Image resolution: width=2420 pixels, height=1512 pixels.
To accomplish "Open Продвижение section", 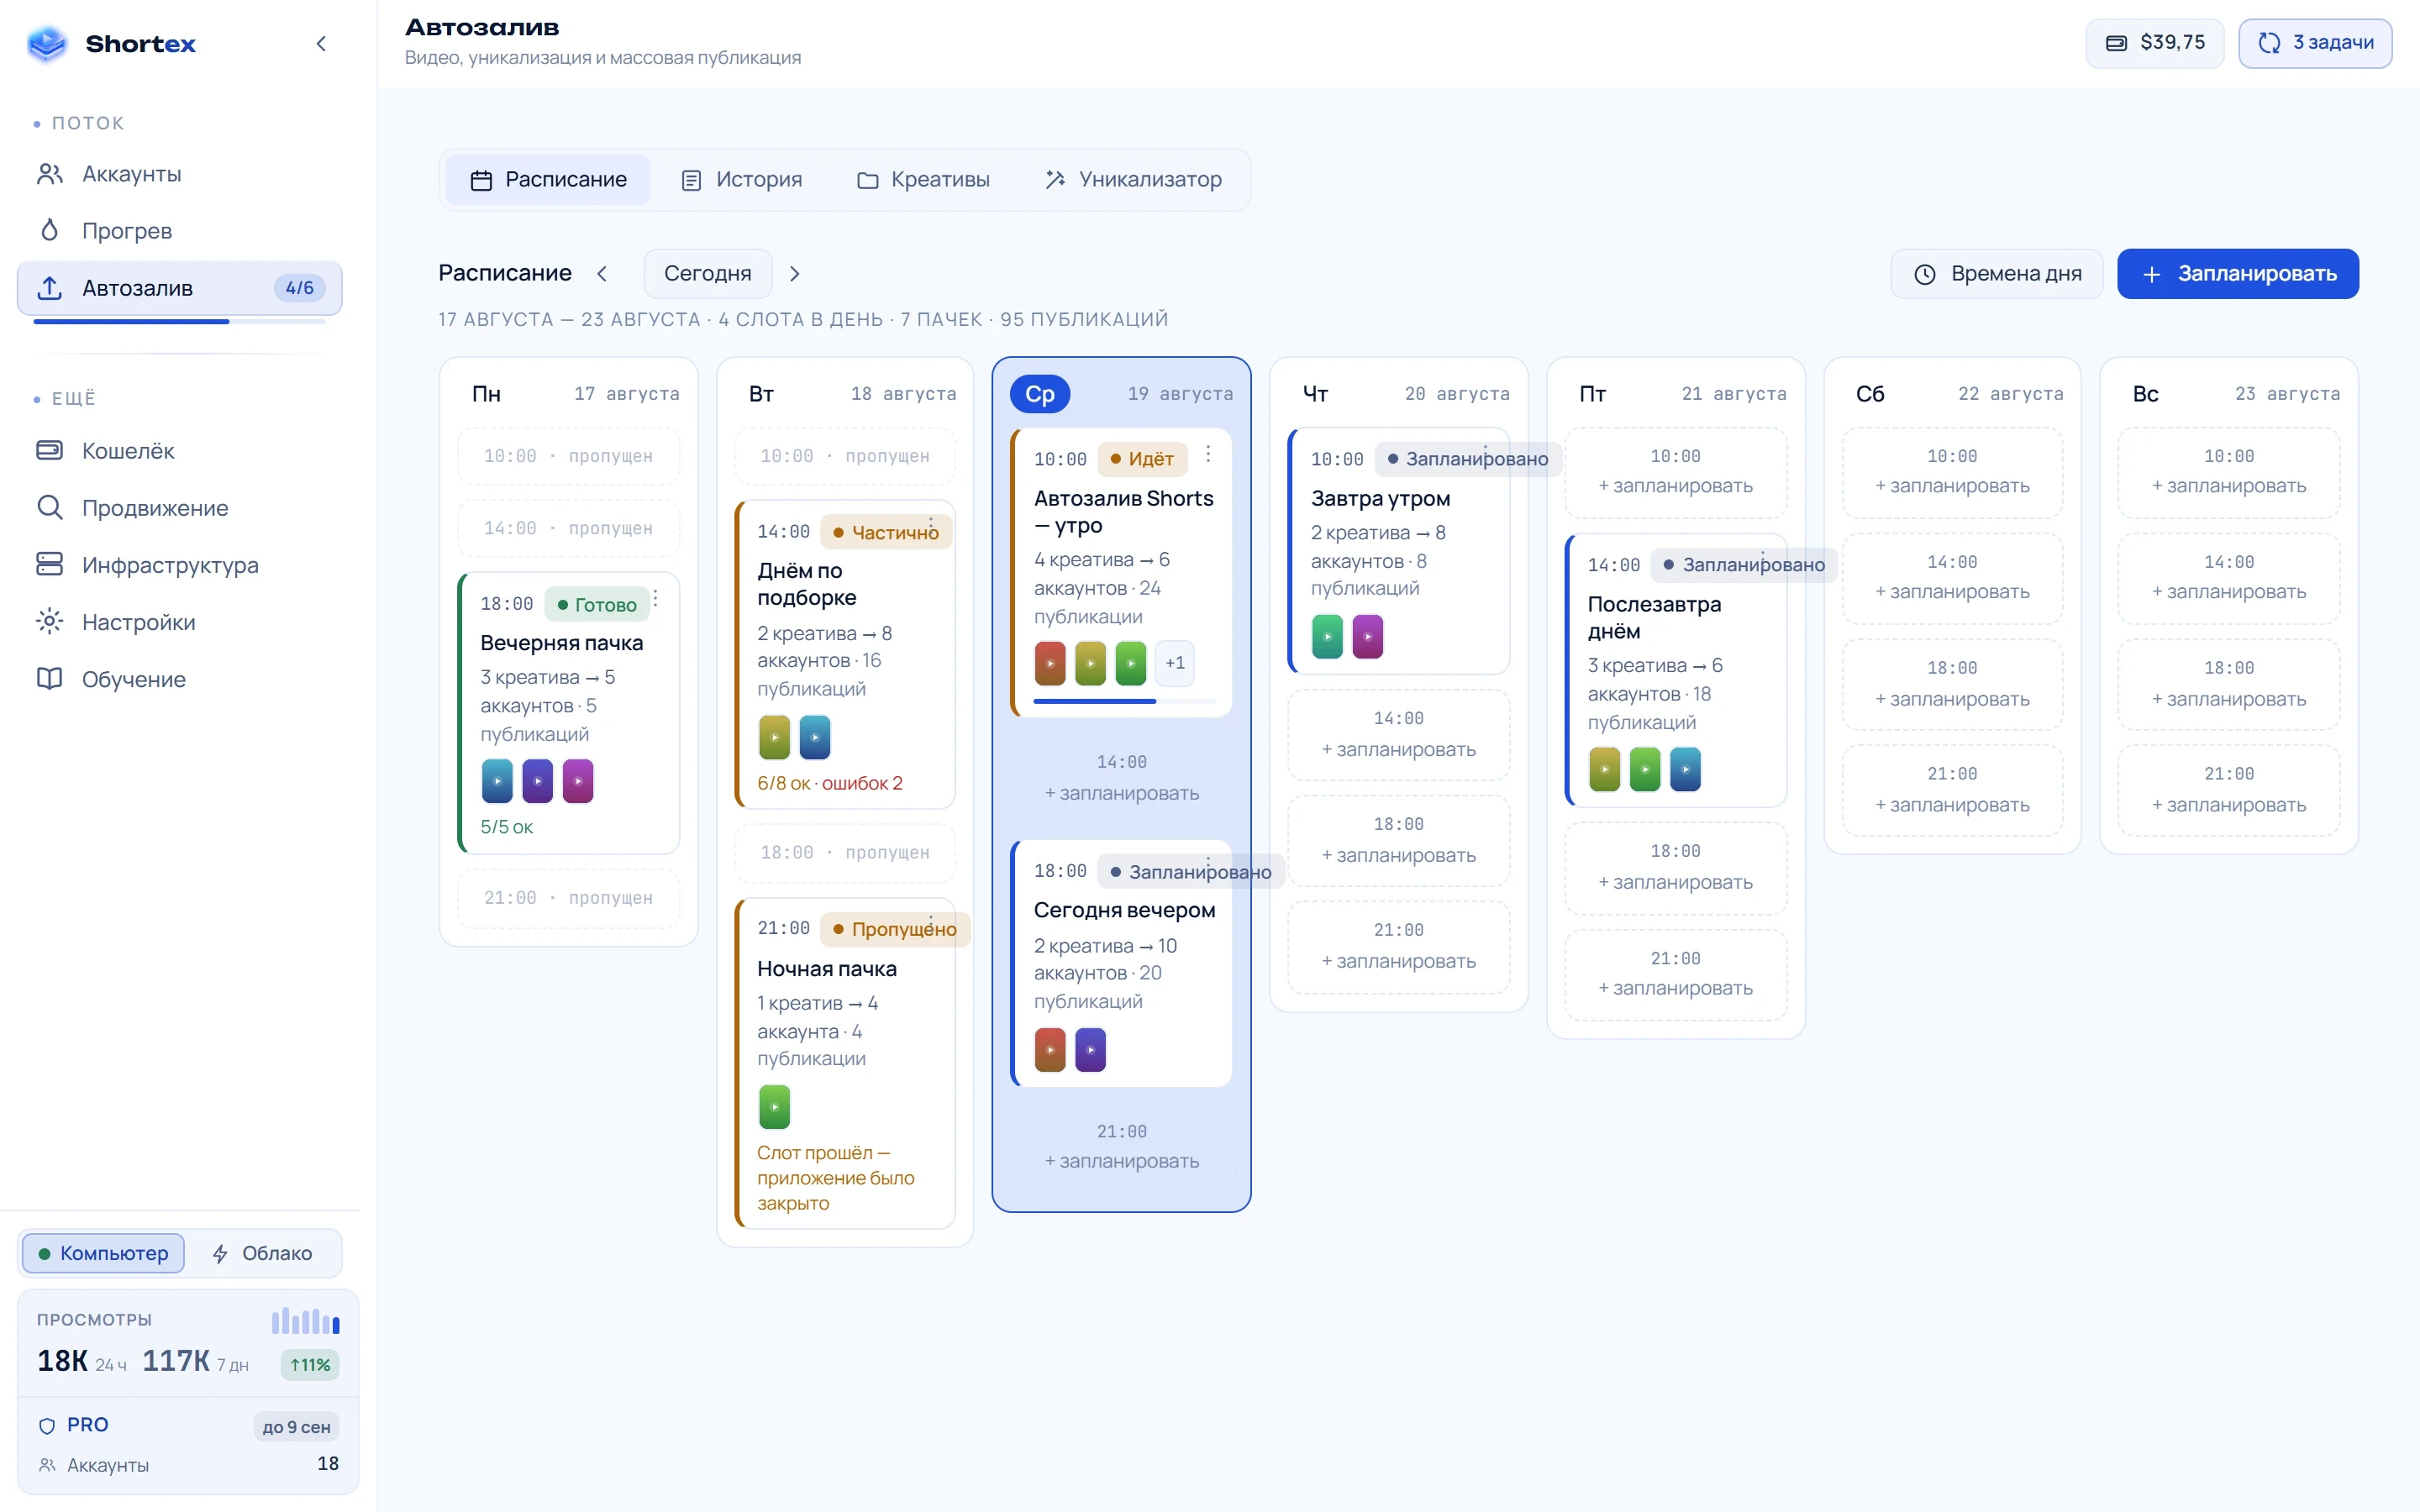I will point(180,508).
